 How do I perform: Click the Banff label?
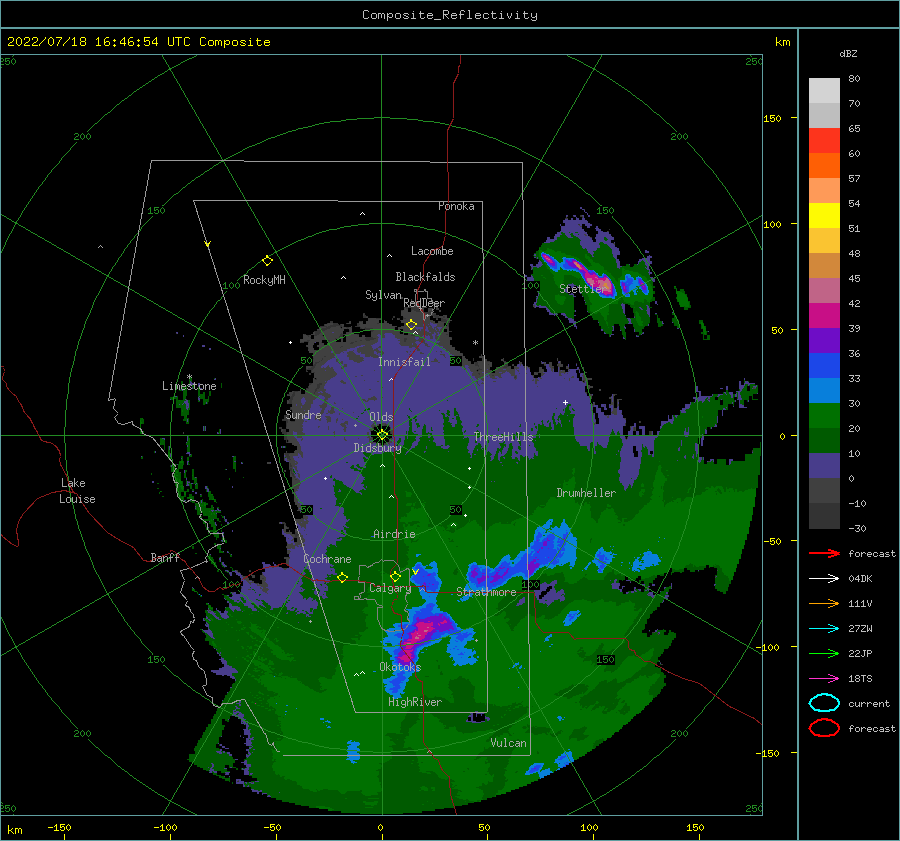(x=165, y=557)
